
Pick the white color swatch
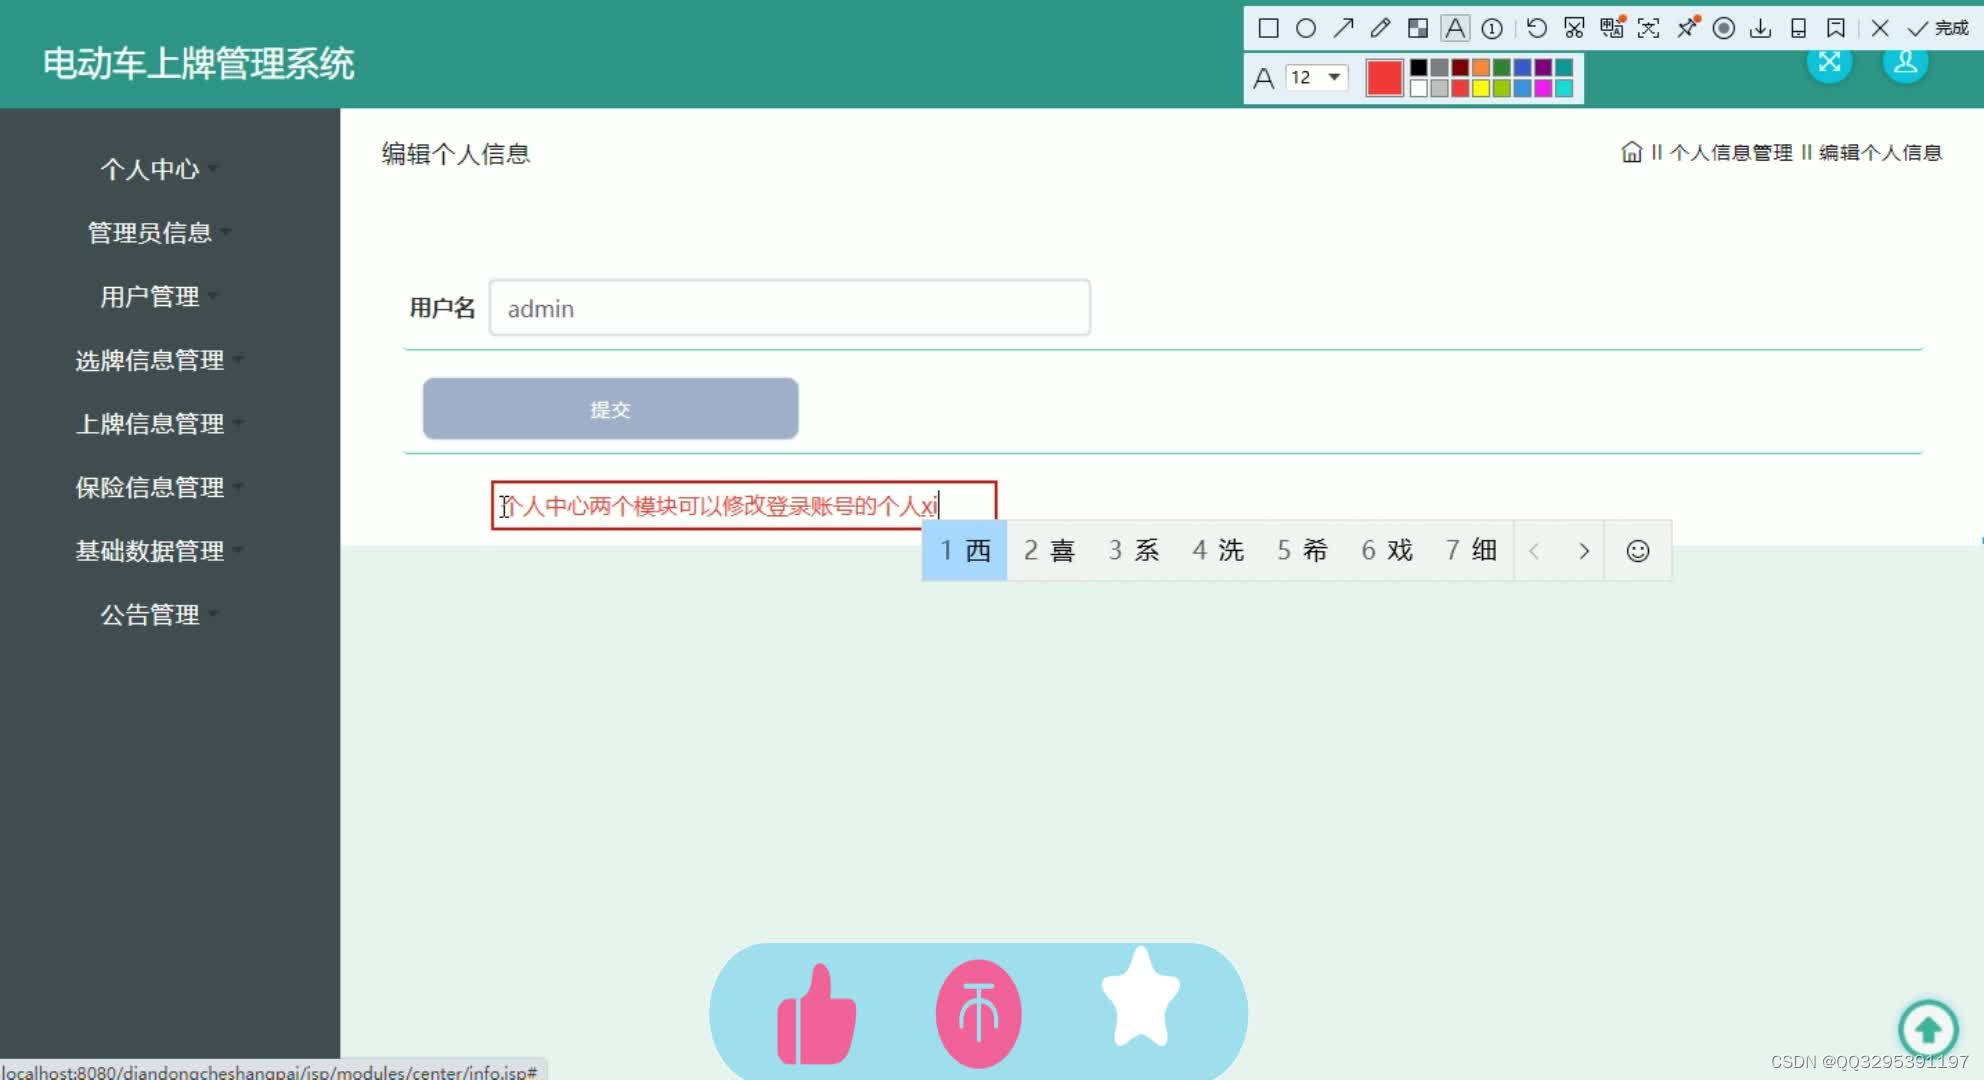click(1419, 88)
